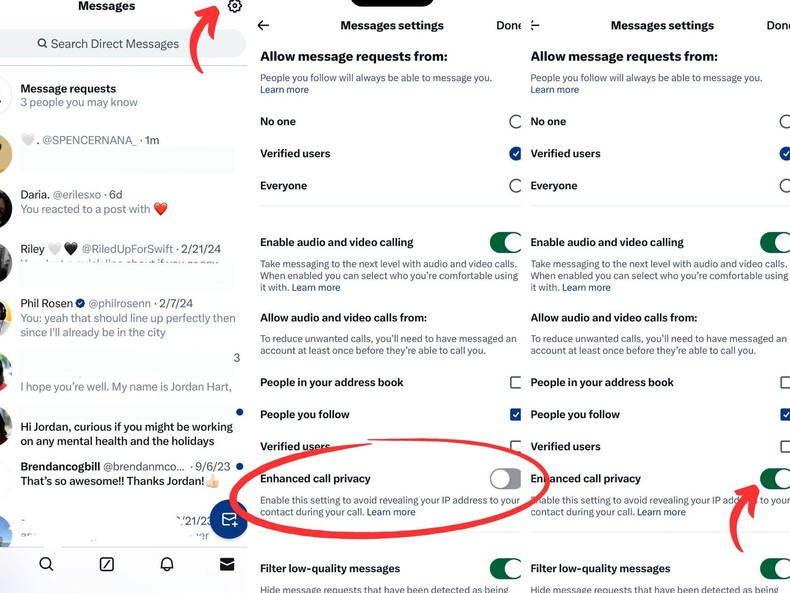Open the search tab in bottom bar
Viewport: 790px width, 593px height.
pos(46,564)
